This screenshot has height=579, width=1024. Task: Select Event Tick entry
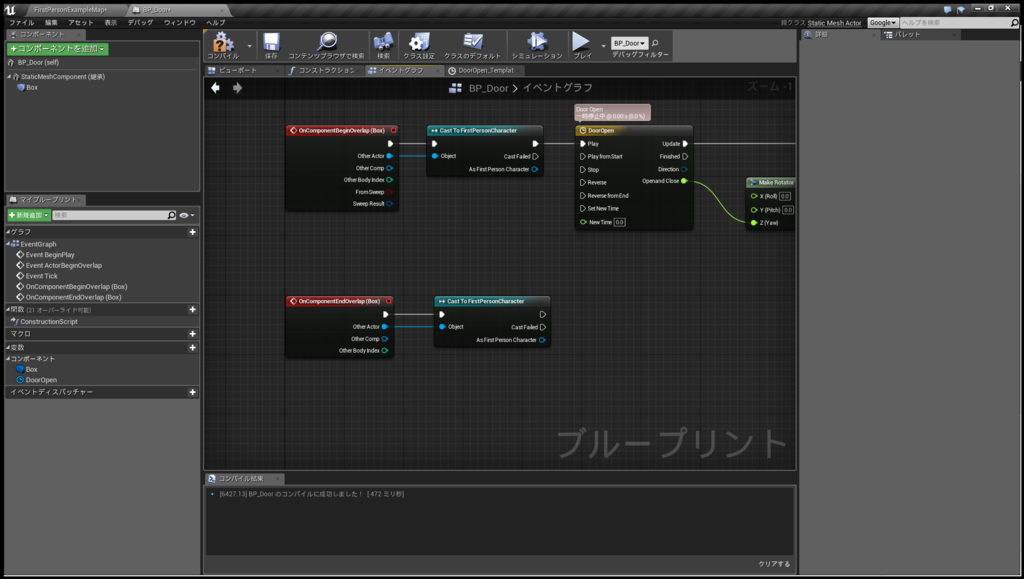(x=41, y=275)
